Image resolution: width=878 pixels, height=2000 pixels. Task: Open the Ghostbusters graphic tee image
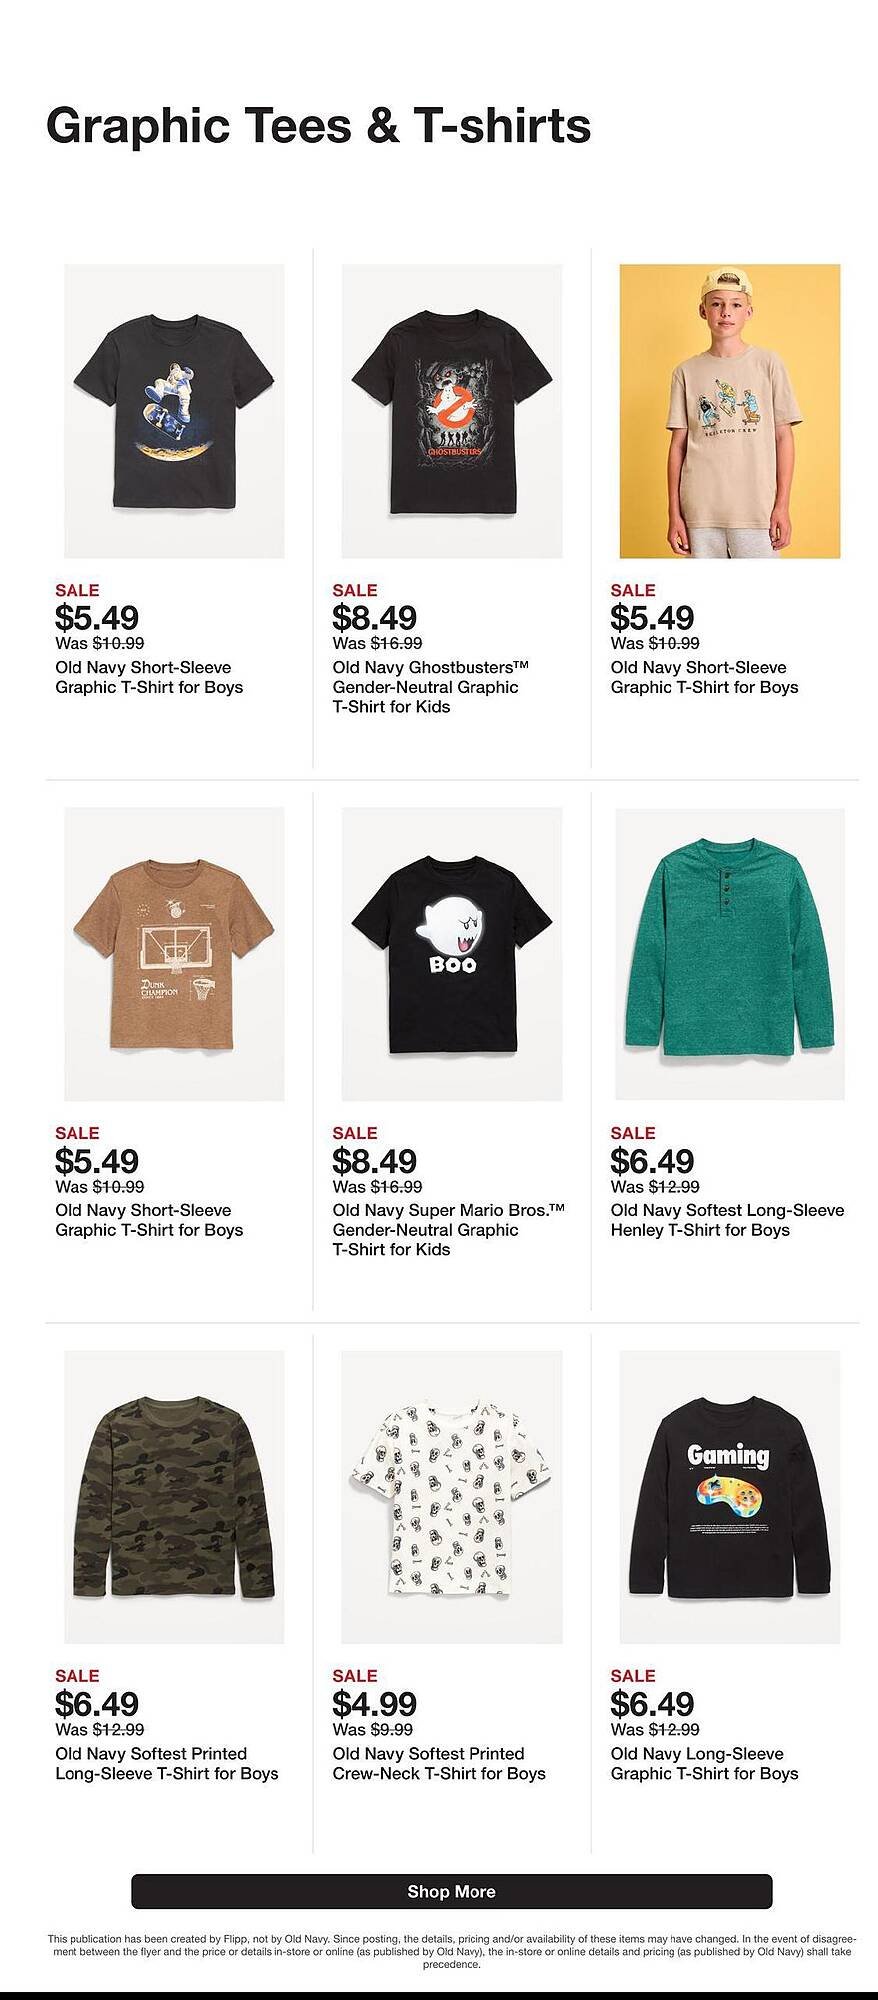tap(451, 411)
